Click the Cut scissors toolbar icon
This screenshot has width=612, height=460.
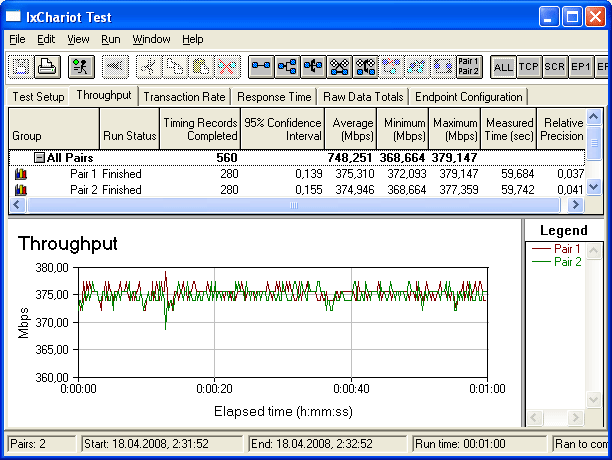(x=149, y=67)
